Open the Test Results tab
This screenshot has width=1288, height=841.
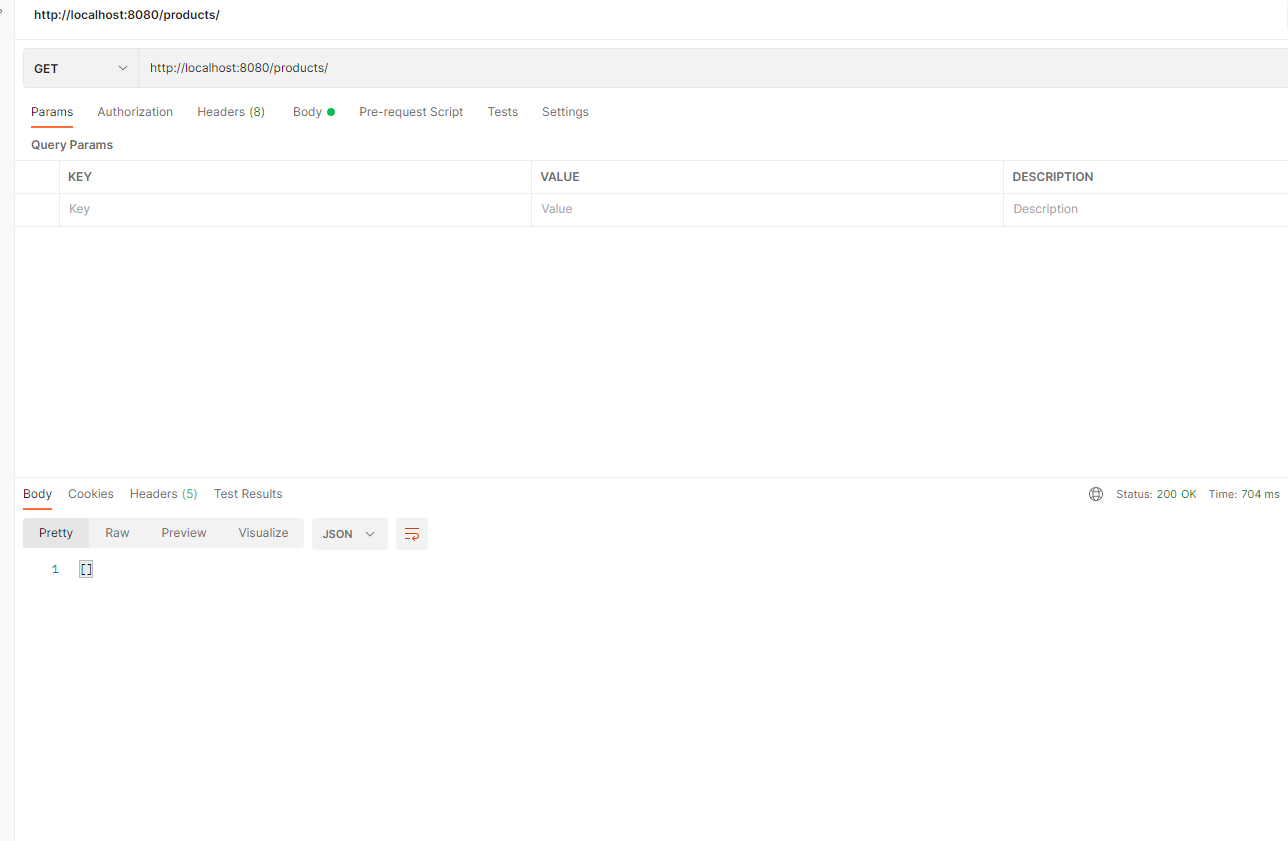[248, 494]
